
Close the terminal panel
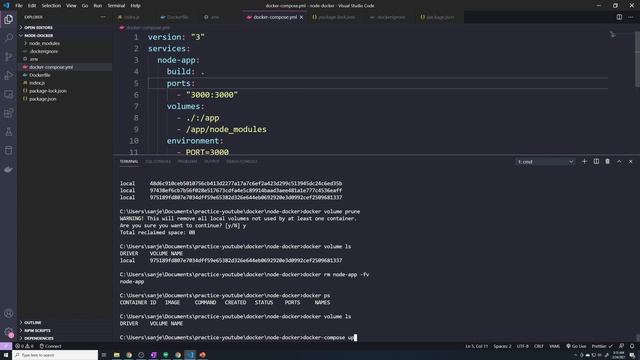(x=631, y=162)
